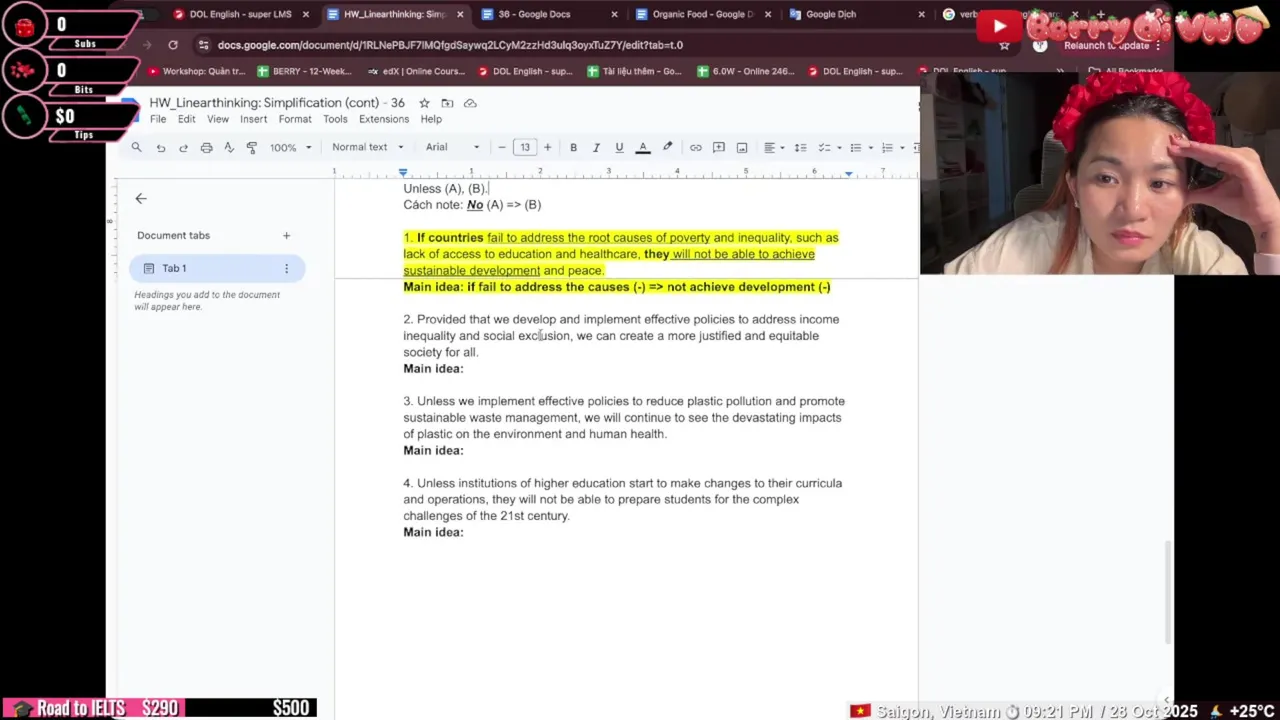Open the View menu
Viewport: 1280px width, 720px height.
pyautogui.click(x=218, y=119)
